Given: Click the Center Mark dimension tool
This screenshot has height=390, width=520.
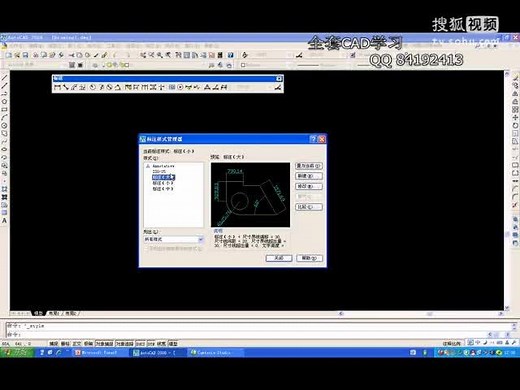Looking at the screenshot, I should tap(180, 88).
